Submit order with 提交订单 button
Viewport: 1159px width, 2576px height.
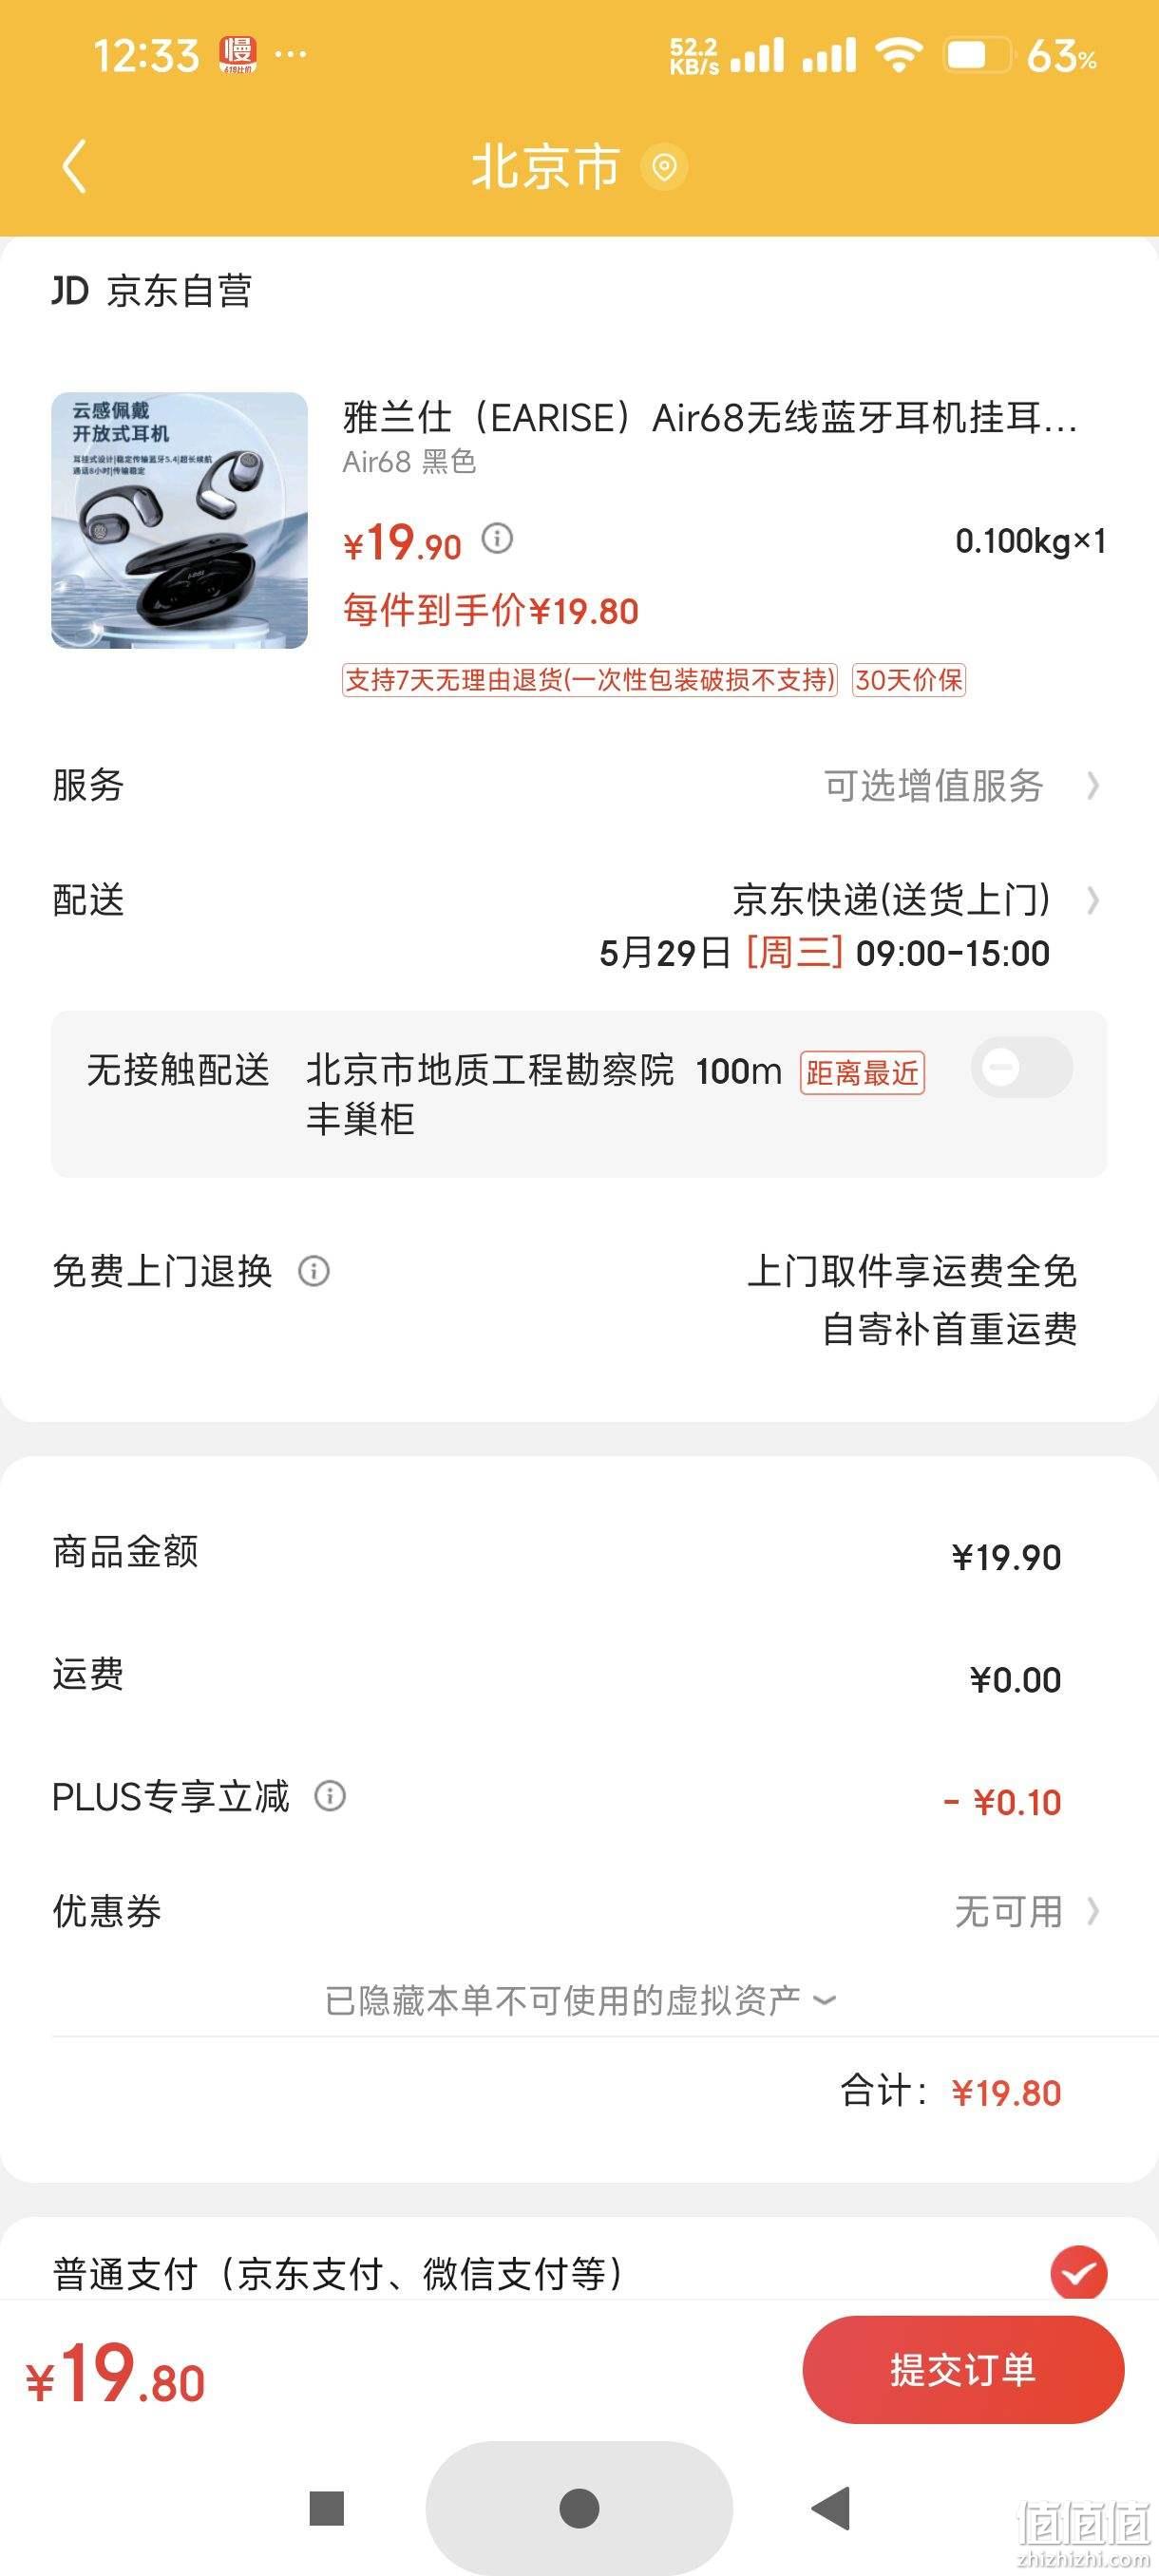tap(963, 2370)
